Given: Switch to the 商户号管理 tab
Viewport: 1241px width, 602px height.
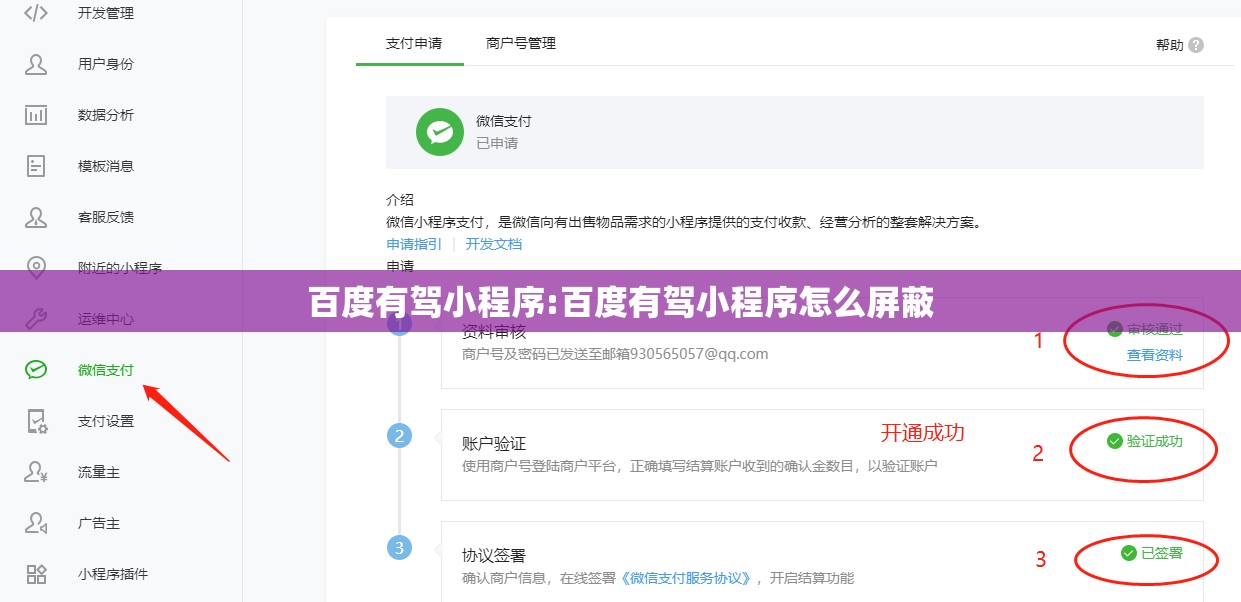Looking at the screenshot, I should click(x=521, y=44).
